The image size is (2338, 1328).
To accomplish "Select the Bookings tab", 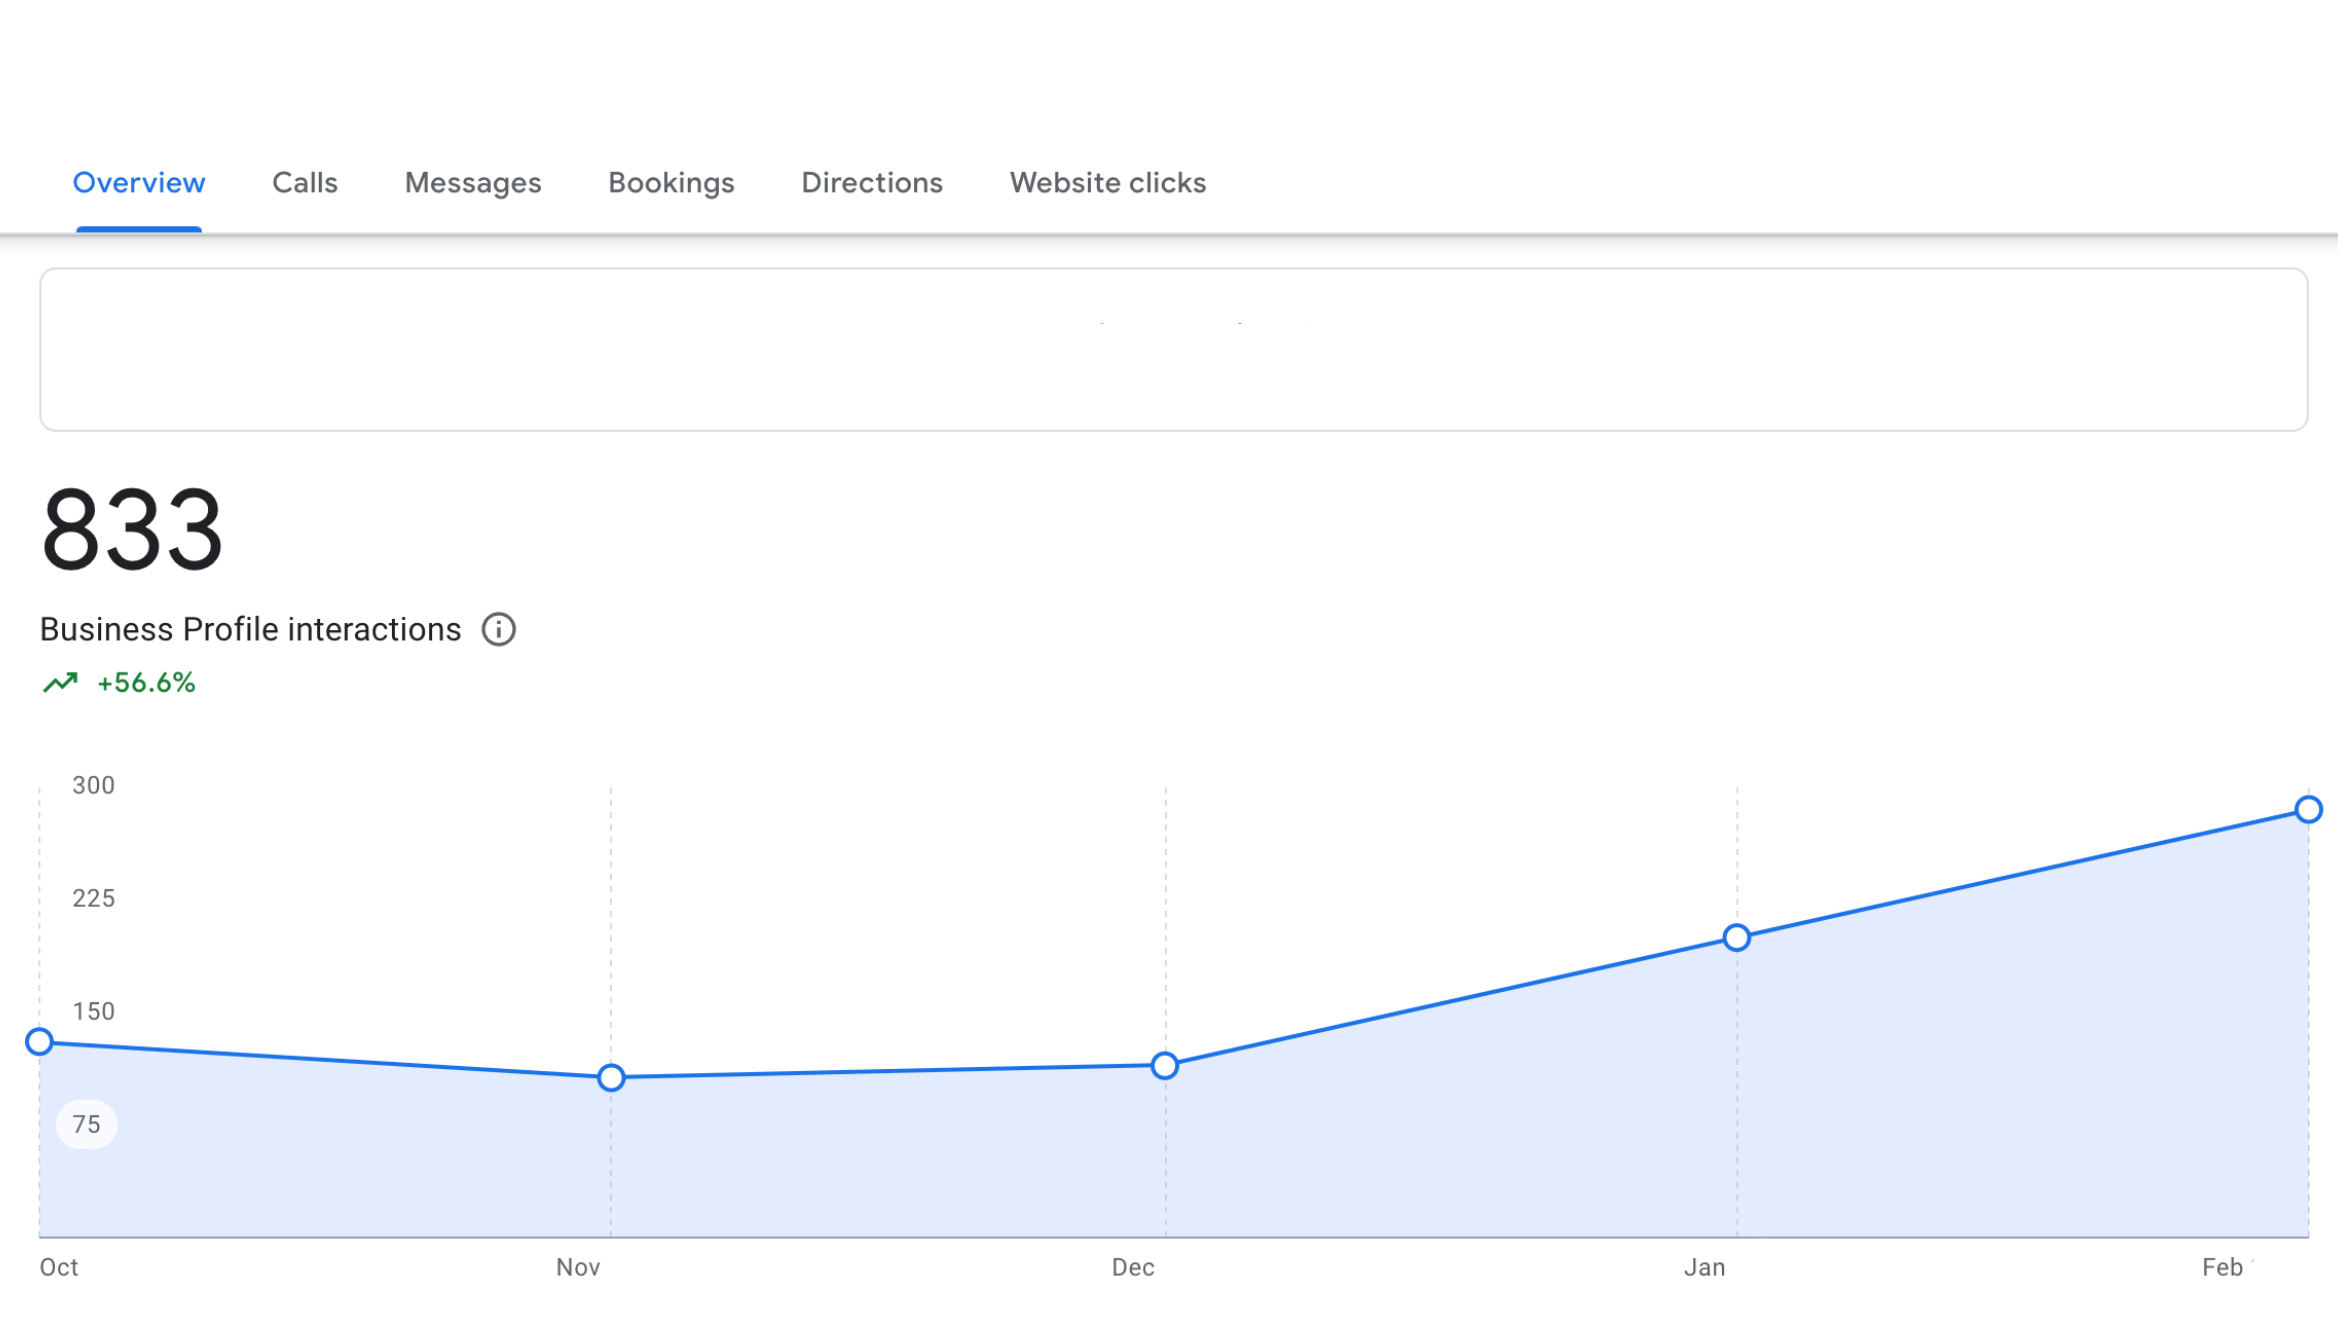I will coord(671,183).
